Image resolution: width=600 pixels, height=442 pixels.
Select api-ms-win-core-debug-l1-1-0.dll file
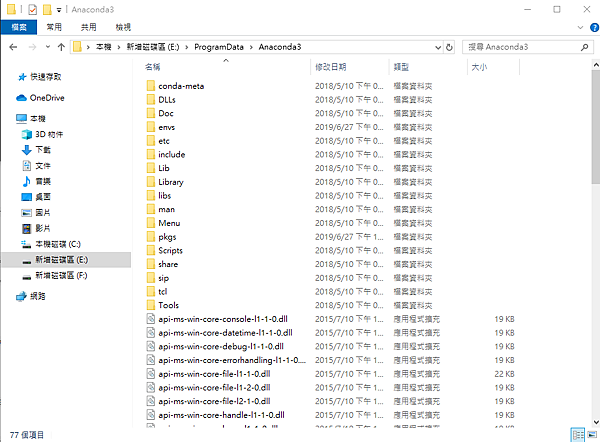tap(221, 347)
